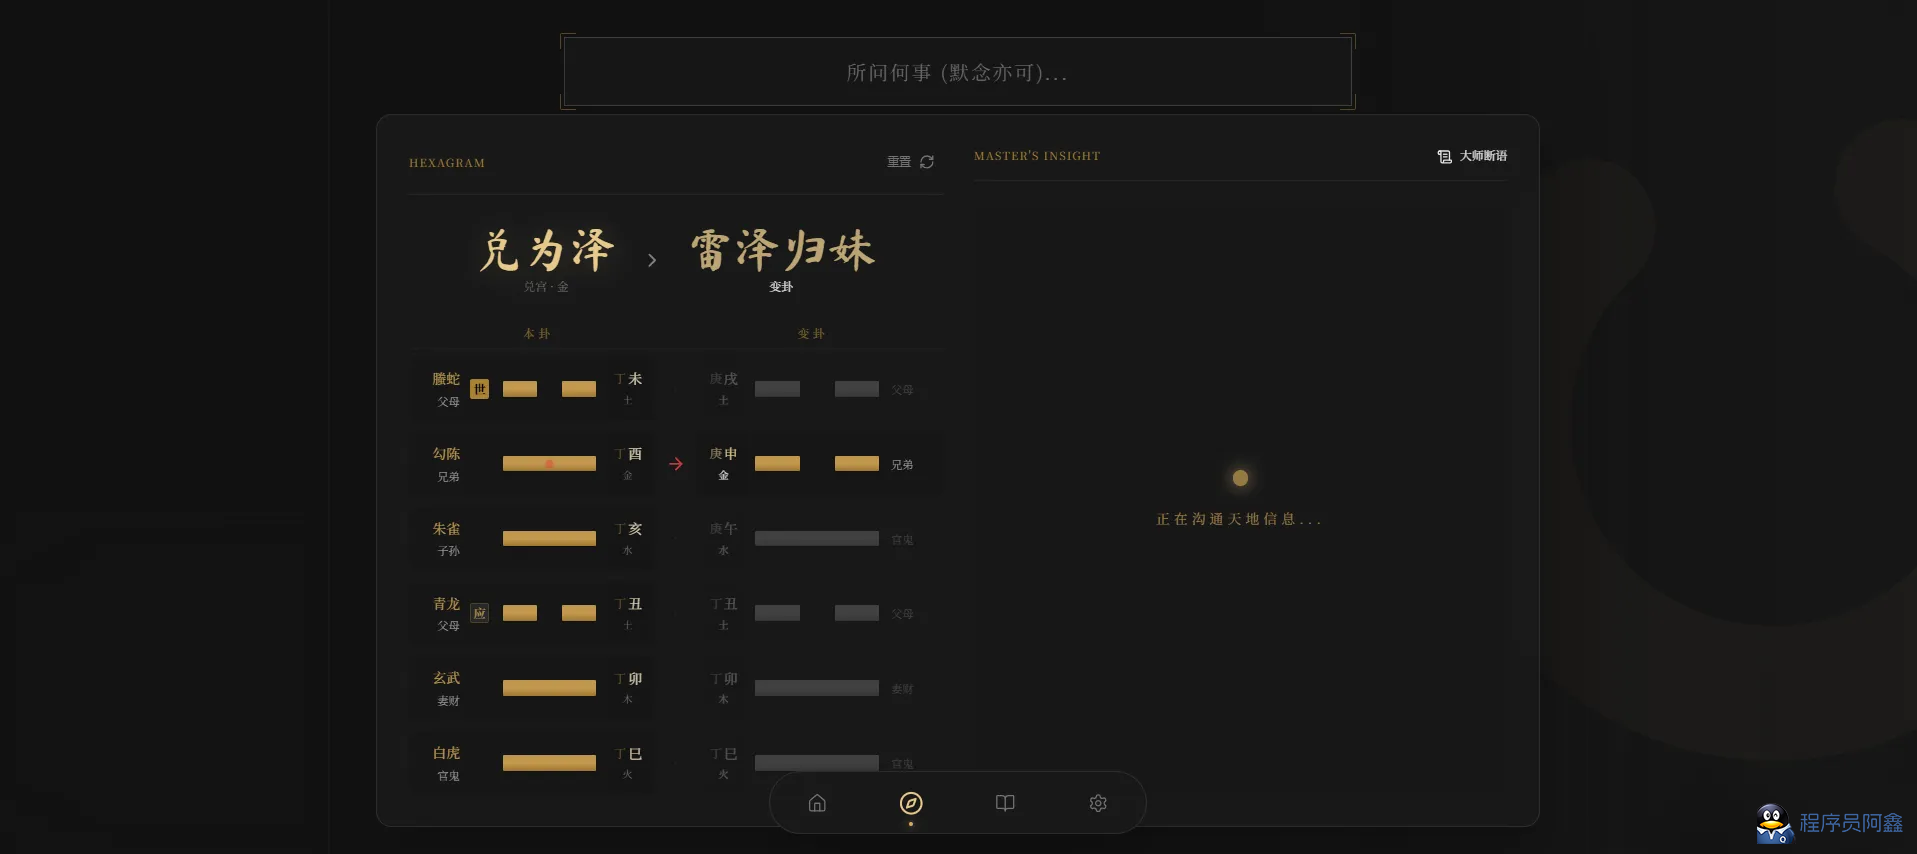
Task: Go to the home page icon
Action: tap(817, 803)
